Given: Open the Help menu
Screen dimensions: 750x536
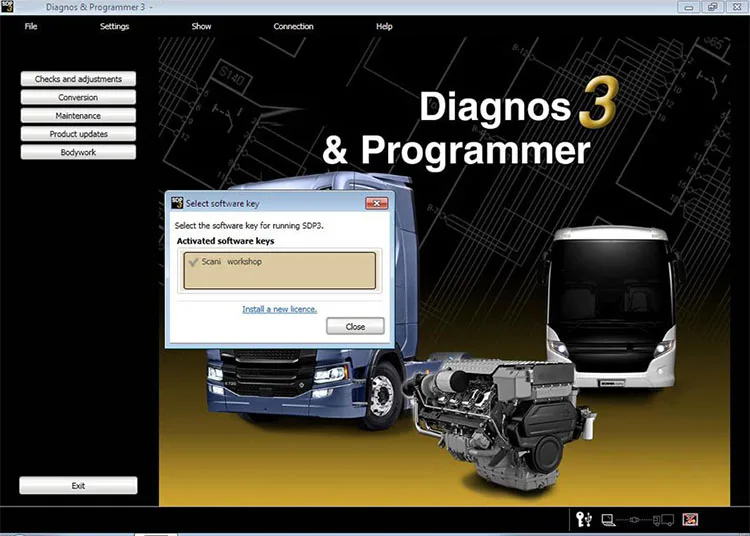Looking at the screenshot, I should click(x=384, y=26).
